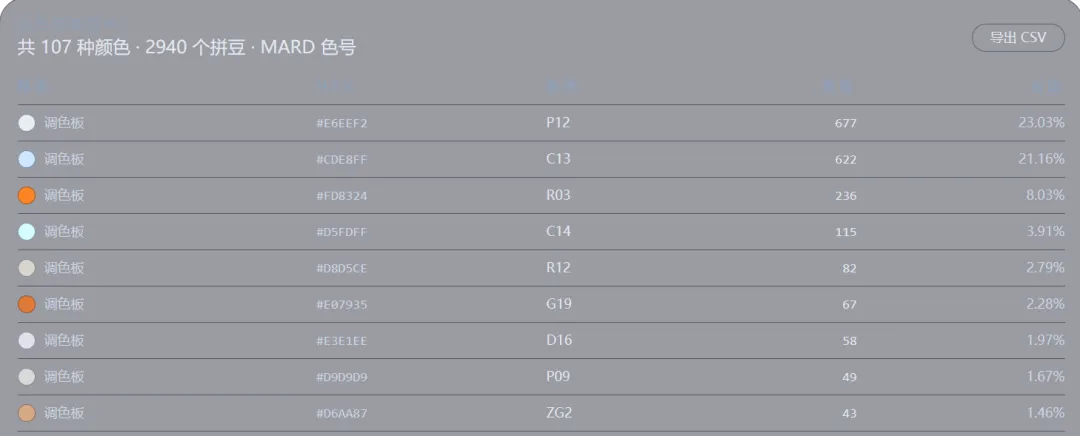Select the ZG2 color code cell
1080x436 pixels.
[559, 413]
